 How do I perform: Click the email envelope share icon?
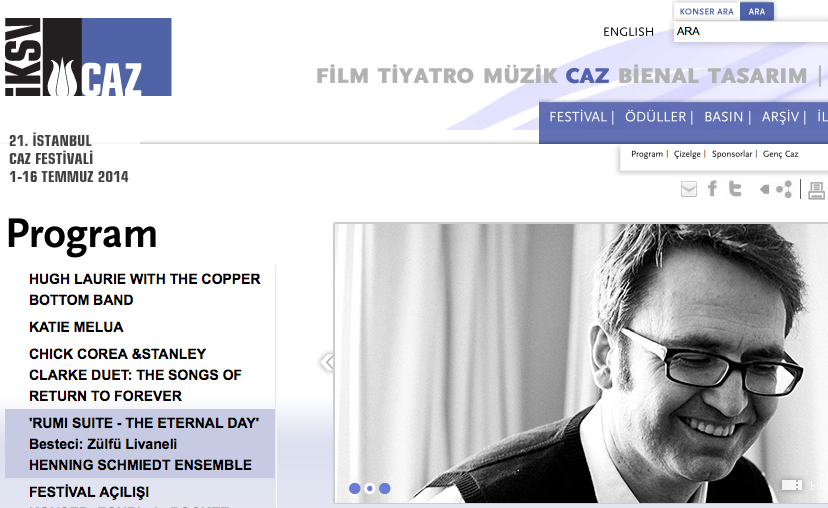click(689, 189)
